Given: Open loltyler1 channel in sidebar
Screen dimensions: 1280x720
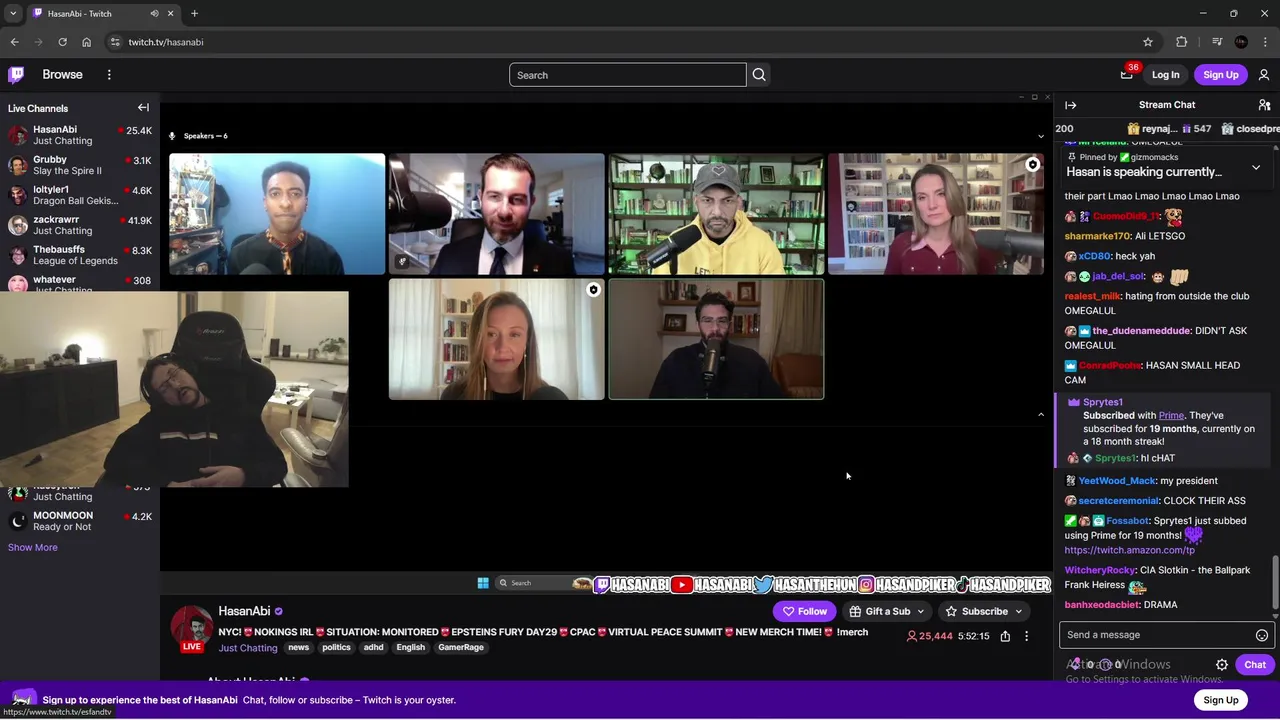Looking at the screenshot, I should [x=80, y=195].
